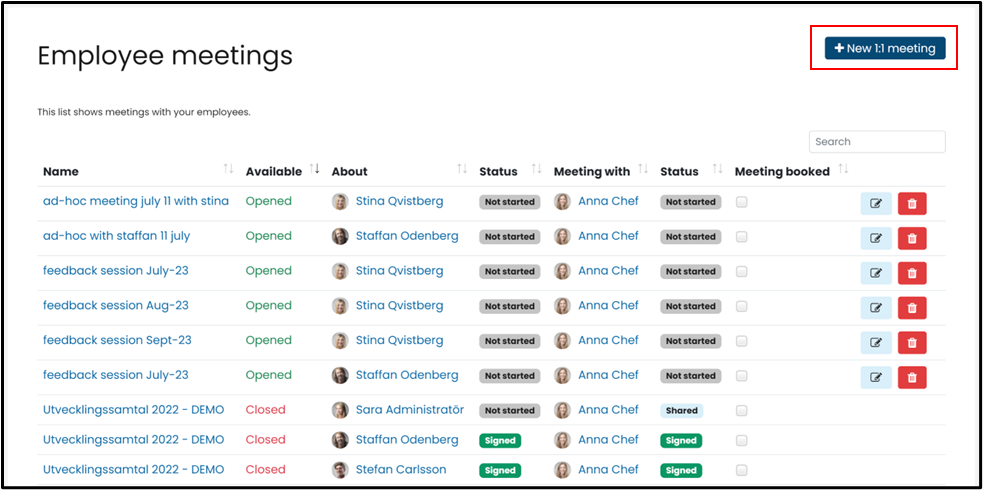
Task: Click Sara Administratör's avatar picture
Action: [x=340, y=410]
